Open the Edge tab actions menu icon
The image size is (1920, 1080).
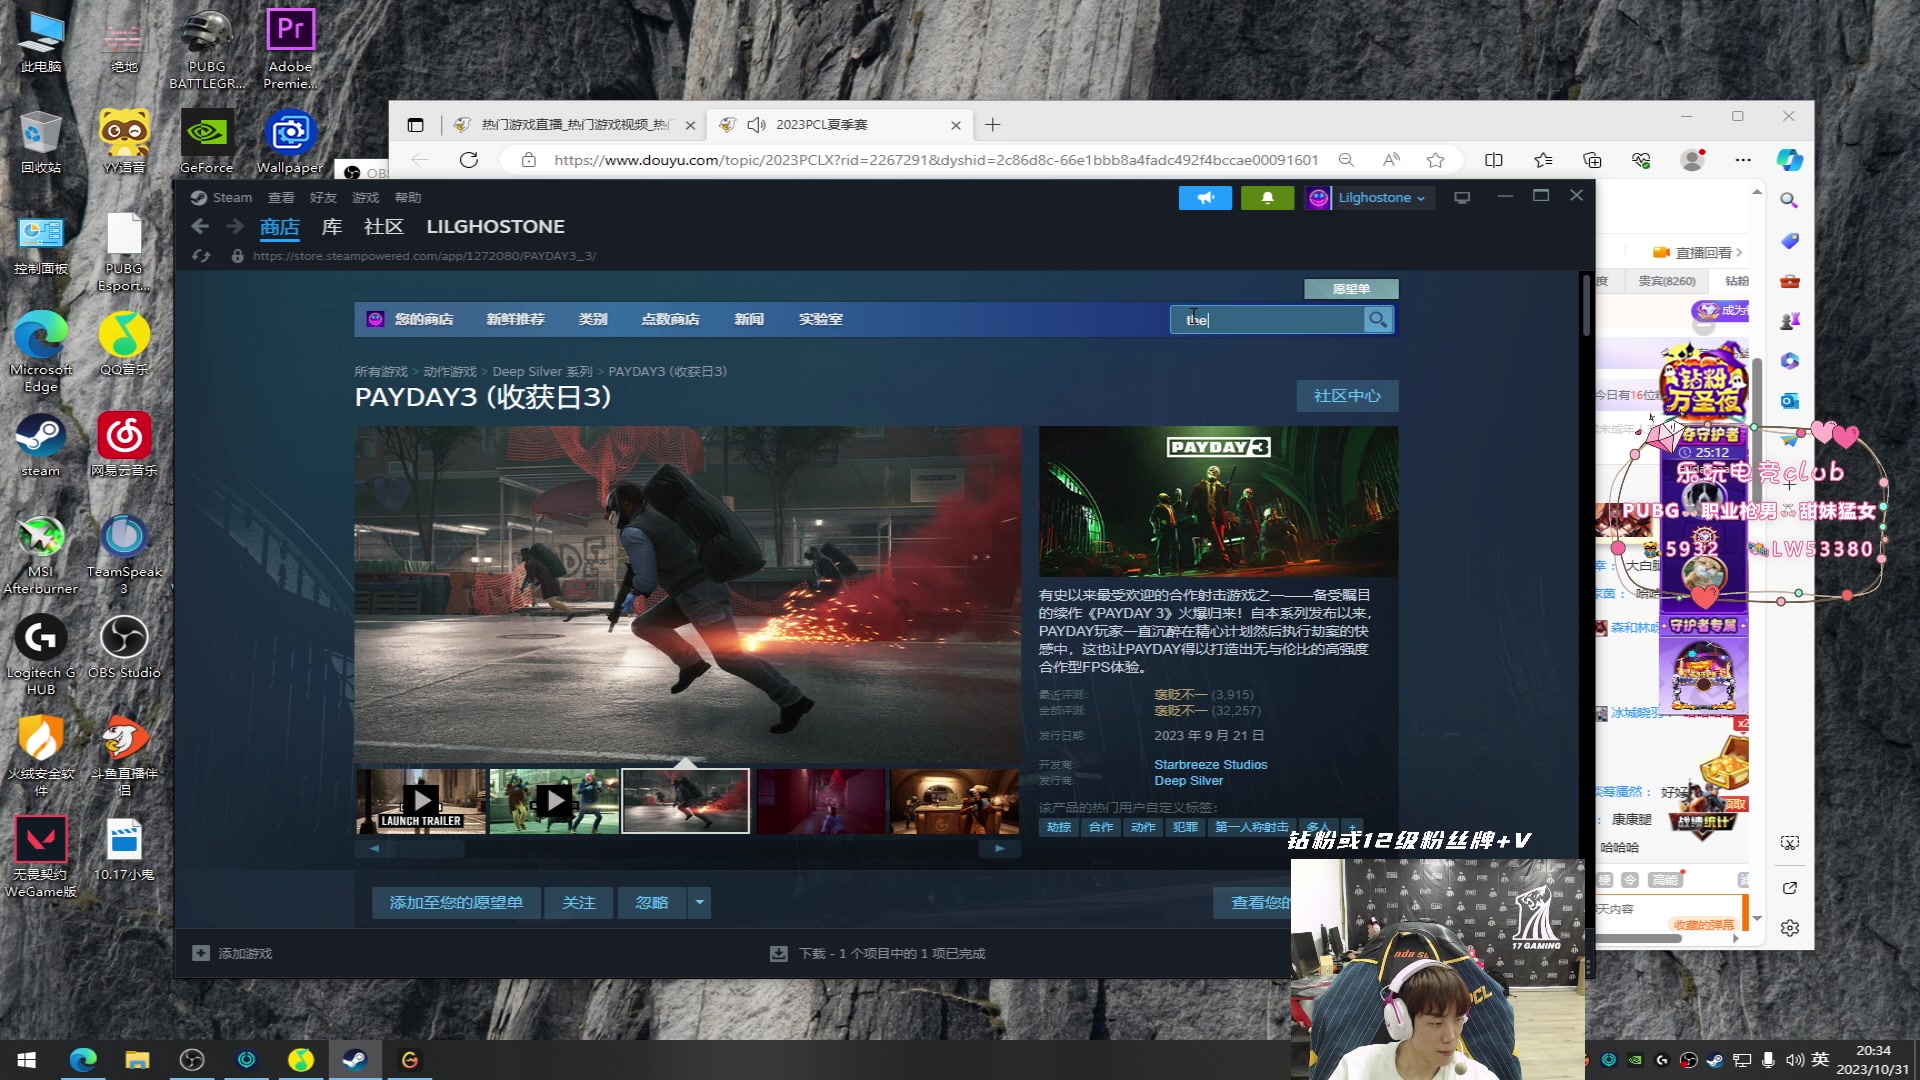[415, 125]
